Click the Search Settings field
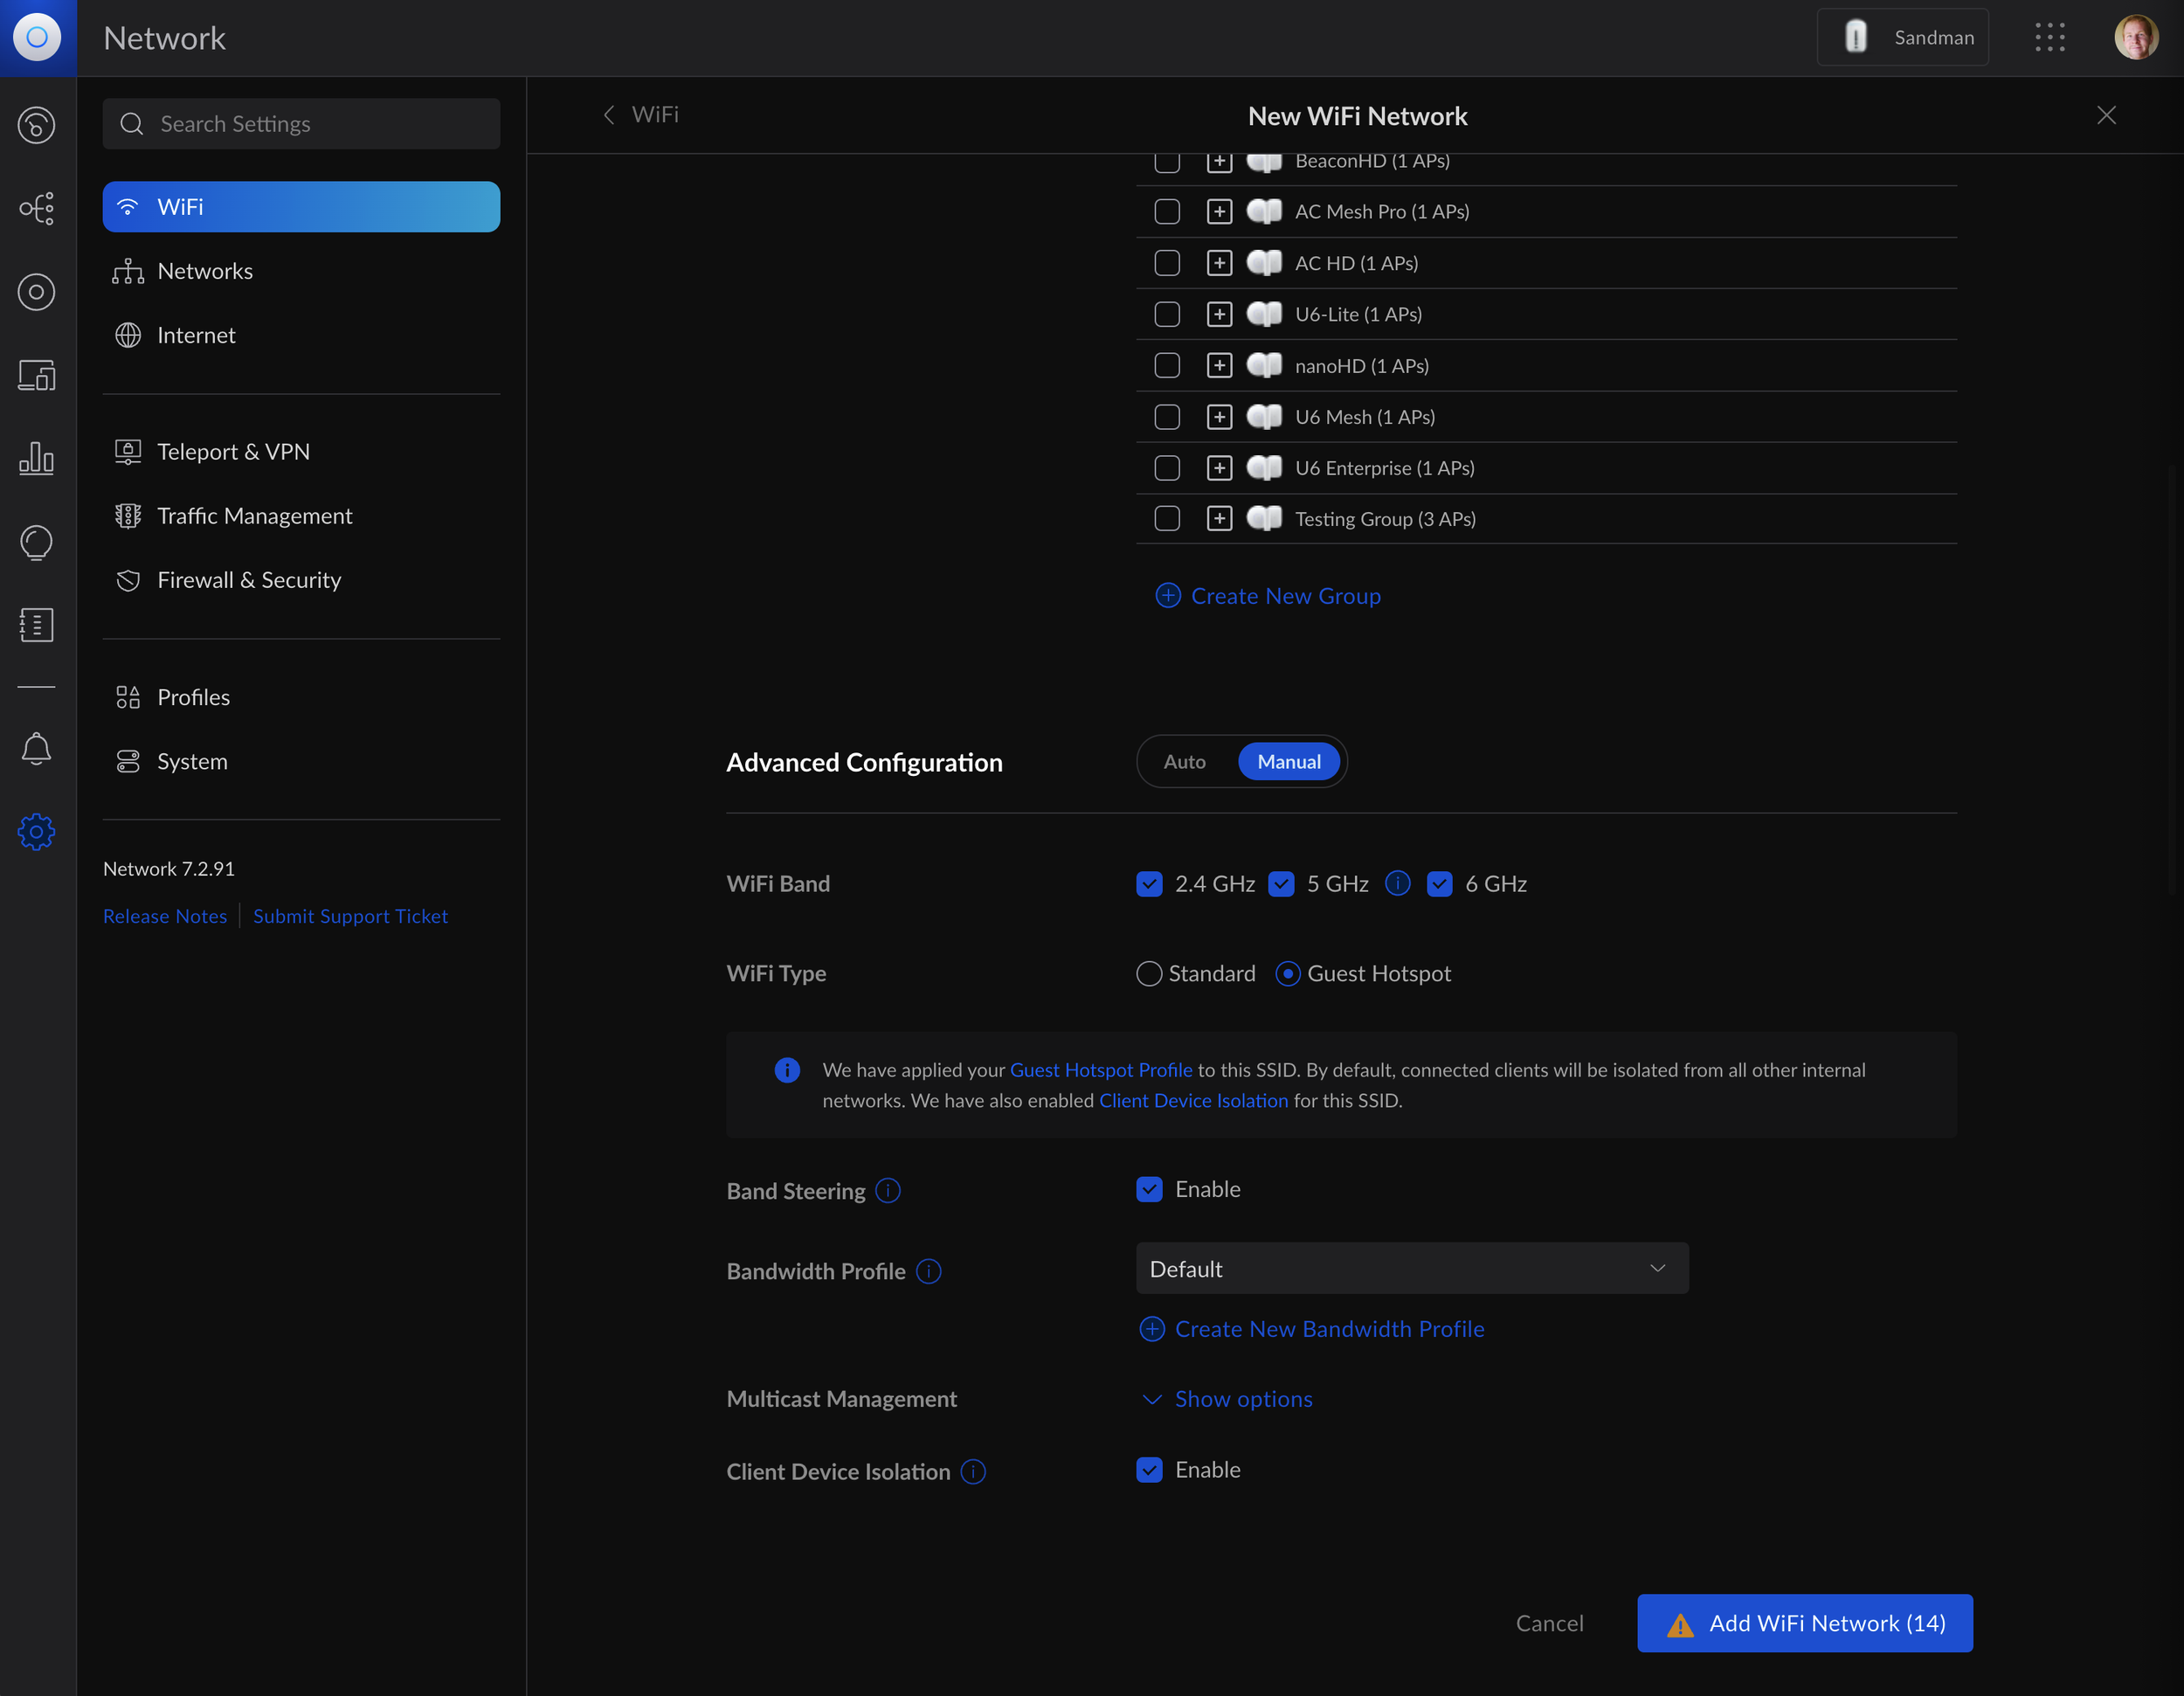Image resolution: width=2184 pixels, height=1696 pixels. [301, 124]
